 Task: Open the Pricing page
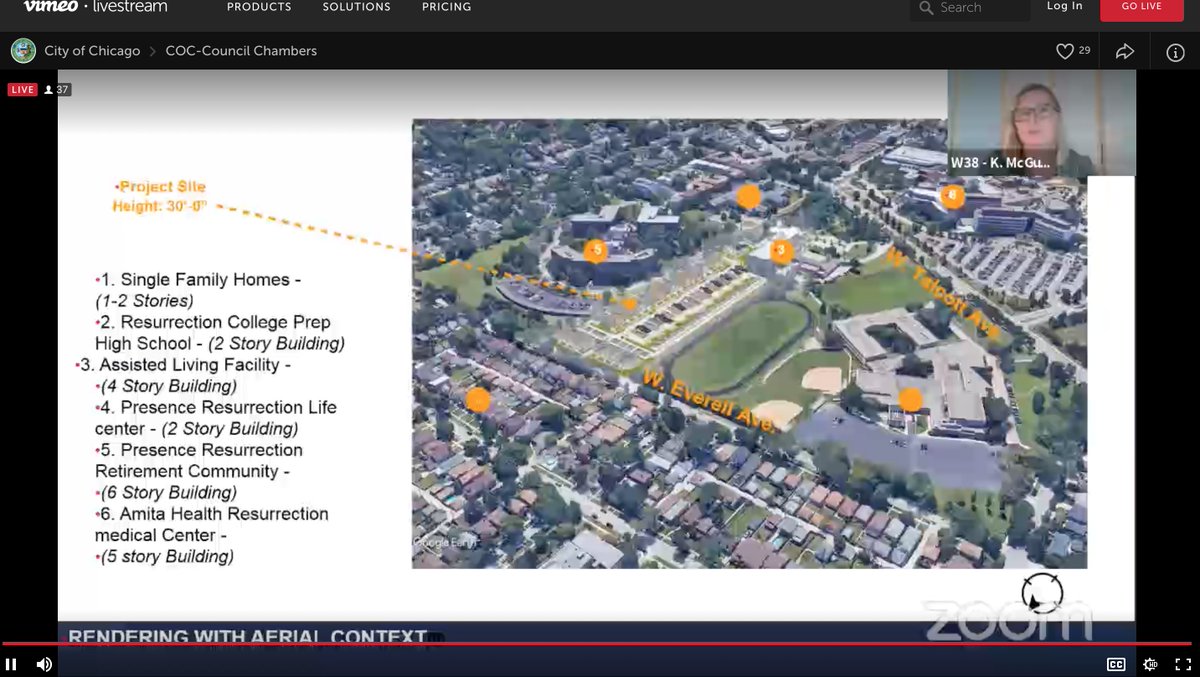pos(446,7)
